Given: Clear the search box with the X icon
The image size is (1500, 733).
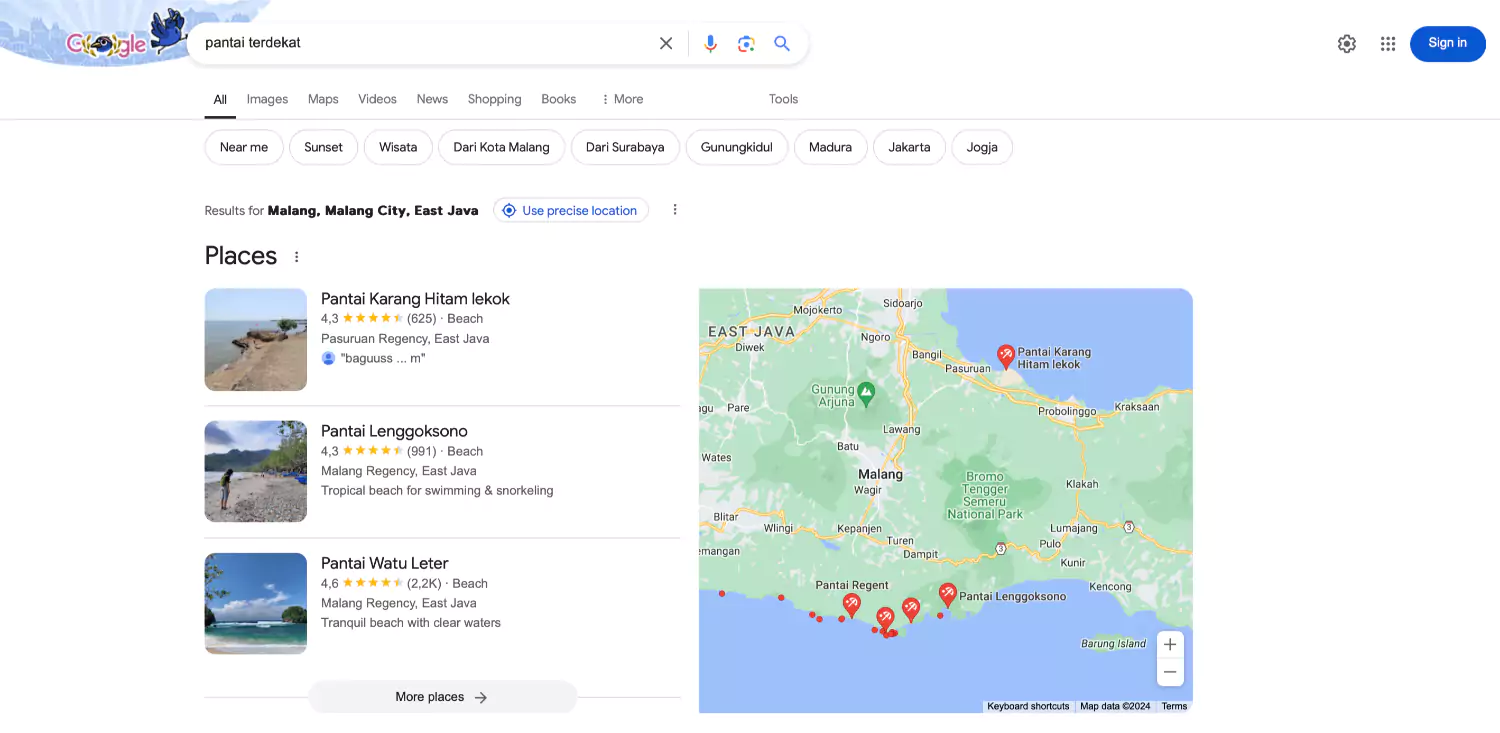Looking at the screenshot, I should (x=666, y=43).
